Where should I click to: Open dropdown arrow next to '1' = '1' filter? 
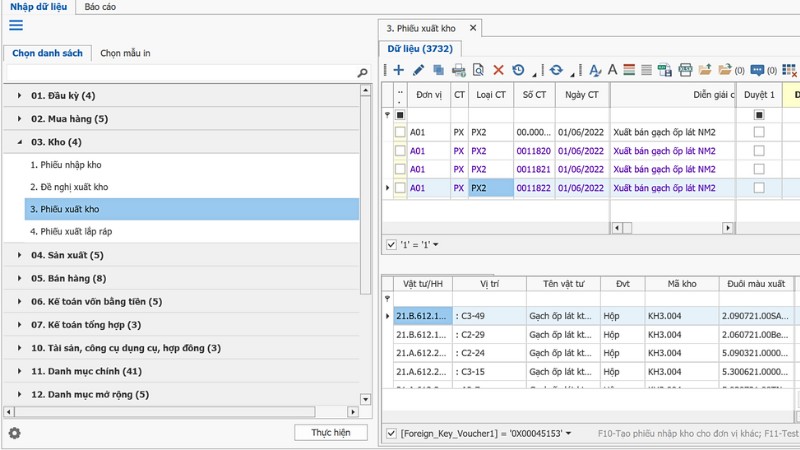click(x=436, y=244)
